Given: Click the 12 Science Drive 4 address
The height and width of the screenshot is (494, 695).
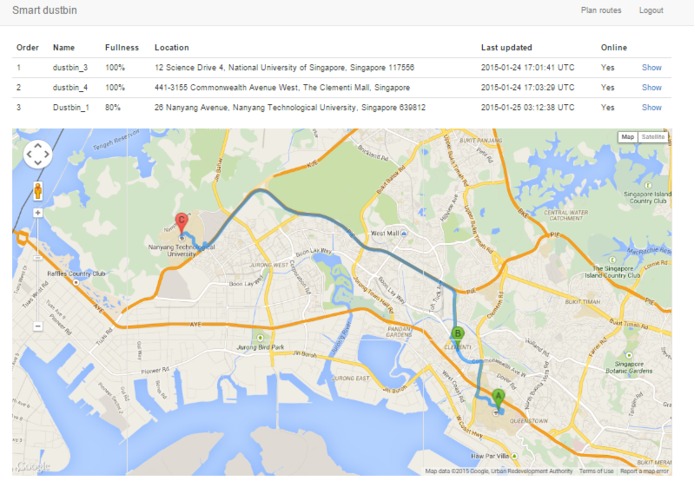Looking at the screenshot, I should coord(284,67).
